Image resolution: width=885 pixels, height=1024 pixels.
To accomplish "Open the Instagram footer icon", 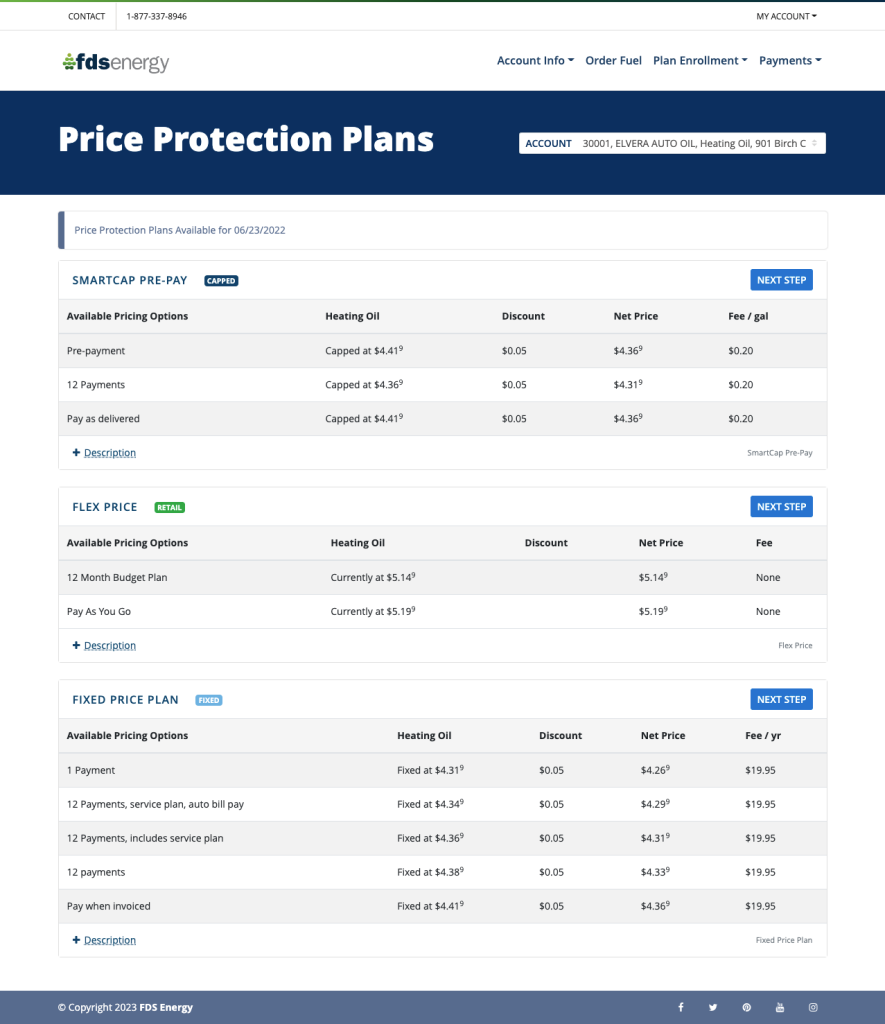I will (813, 1007).
